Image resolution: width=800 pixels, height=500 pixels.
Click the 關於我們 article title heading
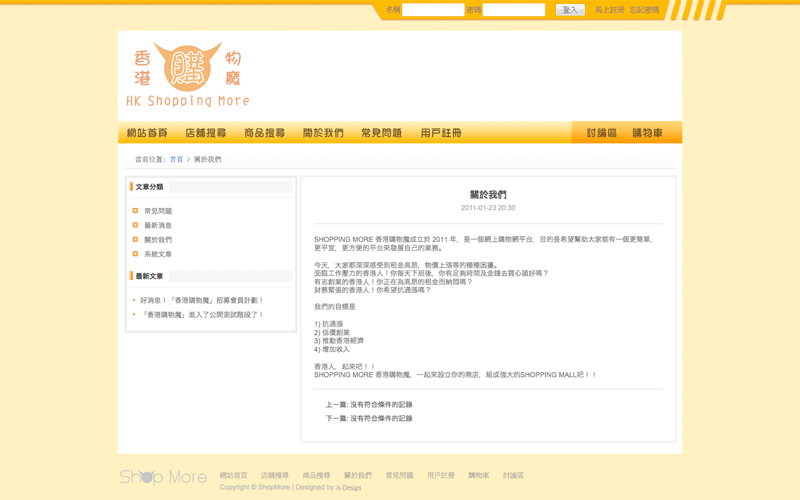488,194
